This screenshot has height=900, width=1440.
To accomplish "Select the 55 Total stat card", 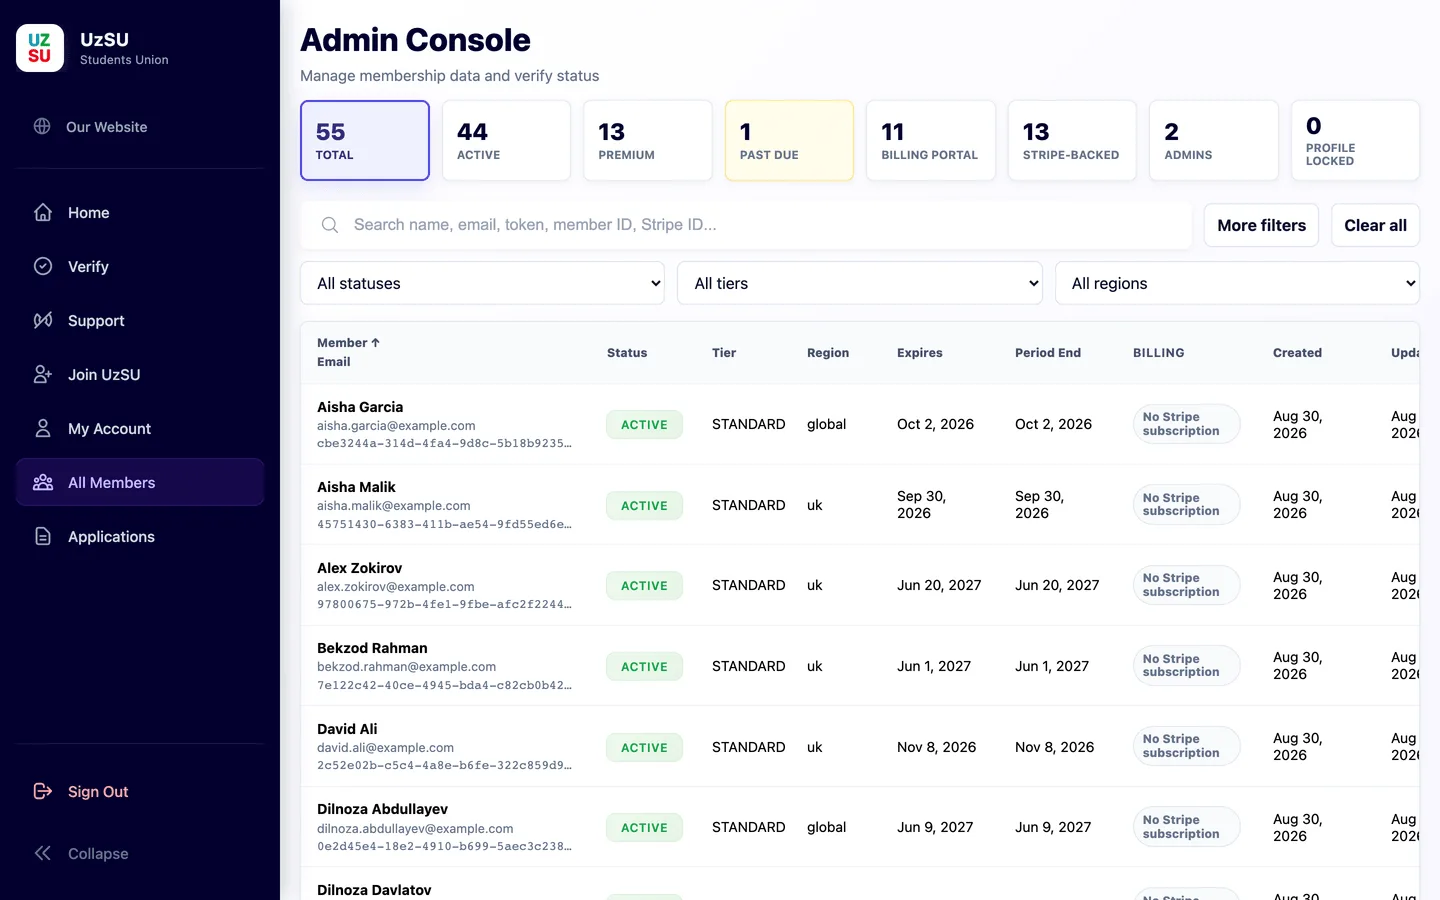I will pos(365,140).
